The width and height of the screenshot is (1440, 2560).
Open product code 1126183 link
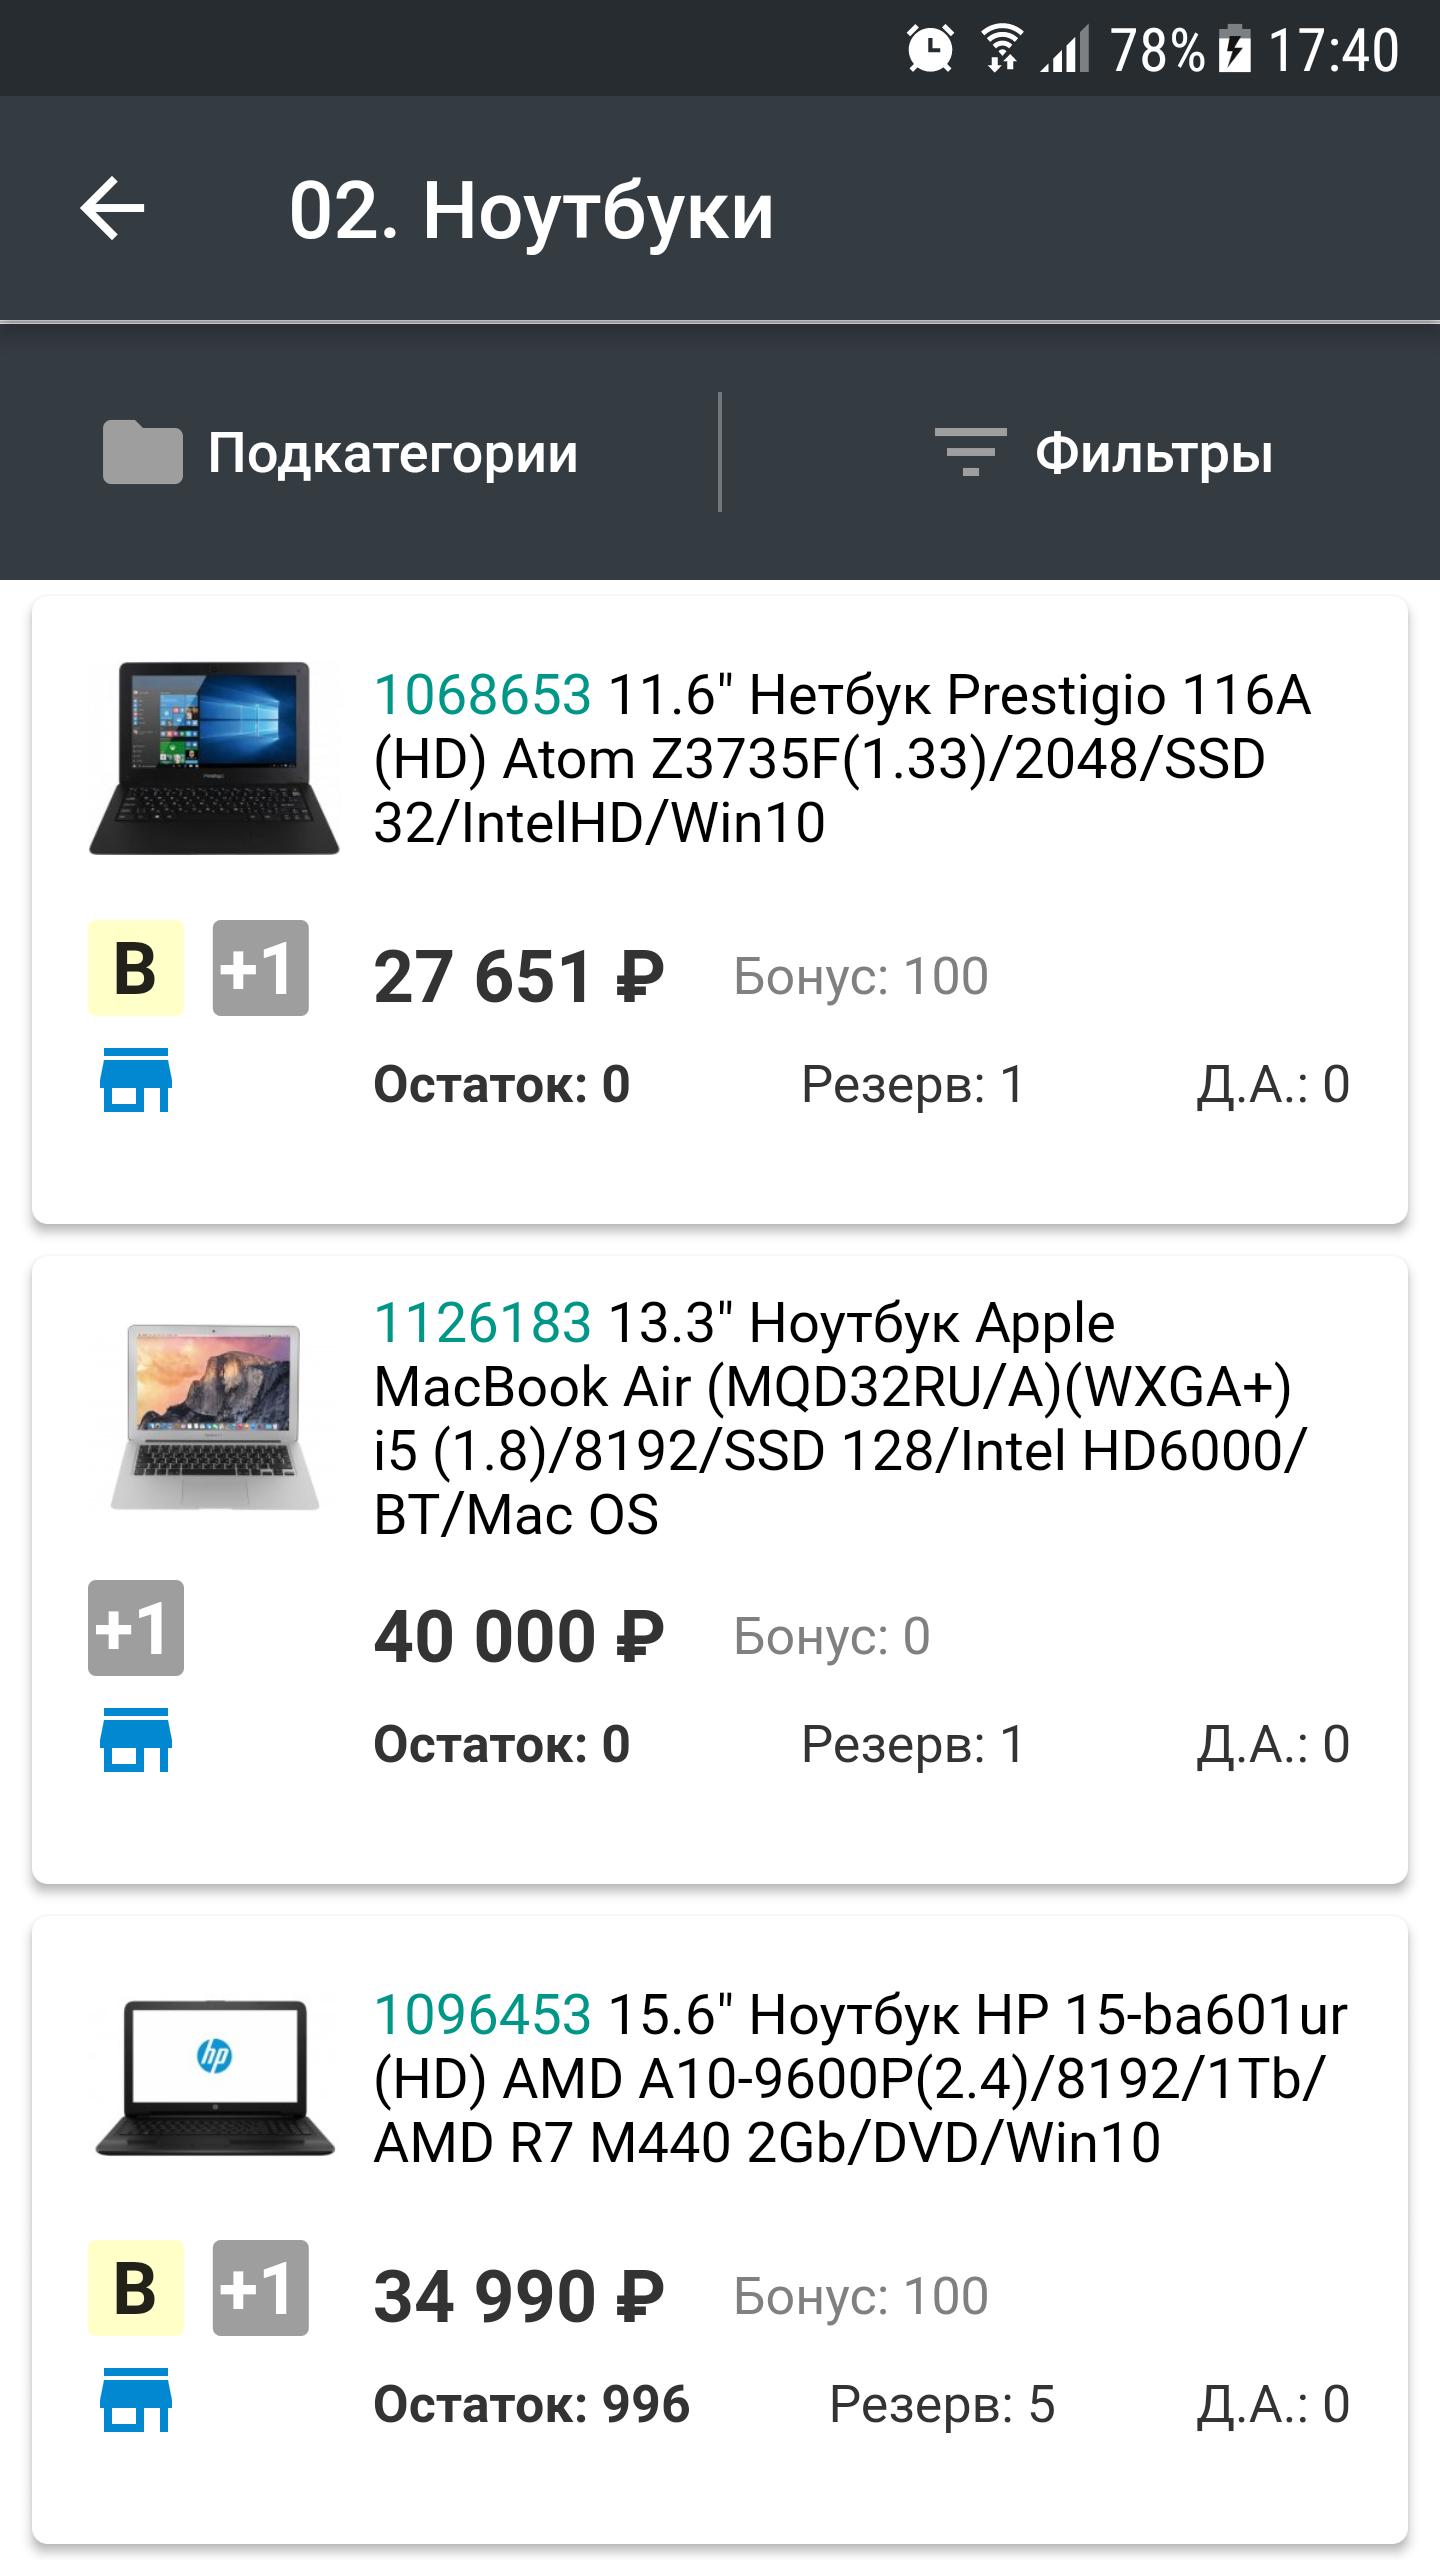pos(483,1323)
